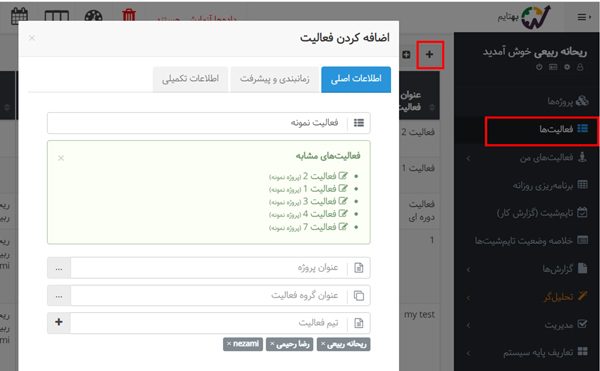Screen dimensions: 600x371
Task: Open خلاصه وضعیت تایم‌شیت‌ها in the sidebar
Action: tap(531, 241)
